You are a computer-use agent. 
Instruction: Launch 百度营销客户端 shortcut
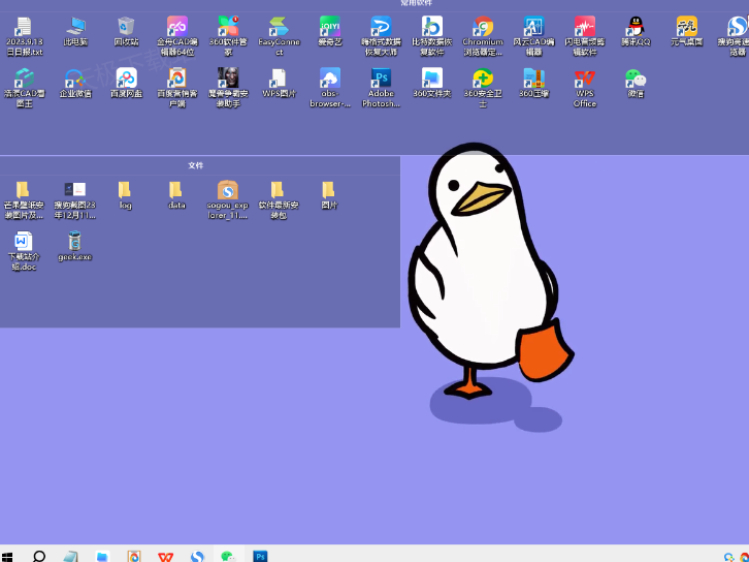point(177,88)
